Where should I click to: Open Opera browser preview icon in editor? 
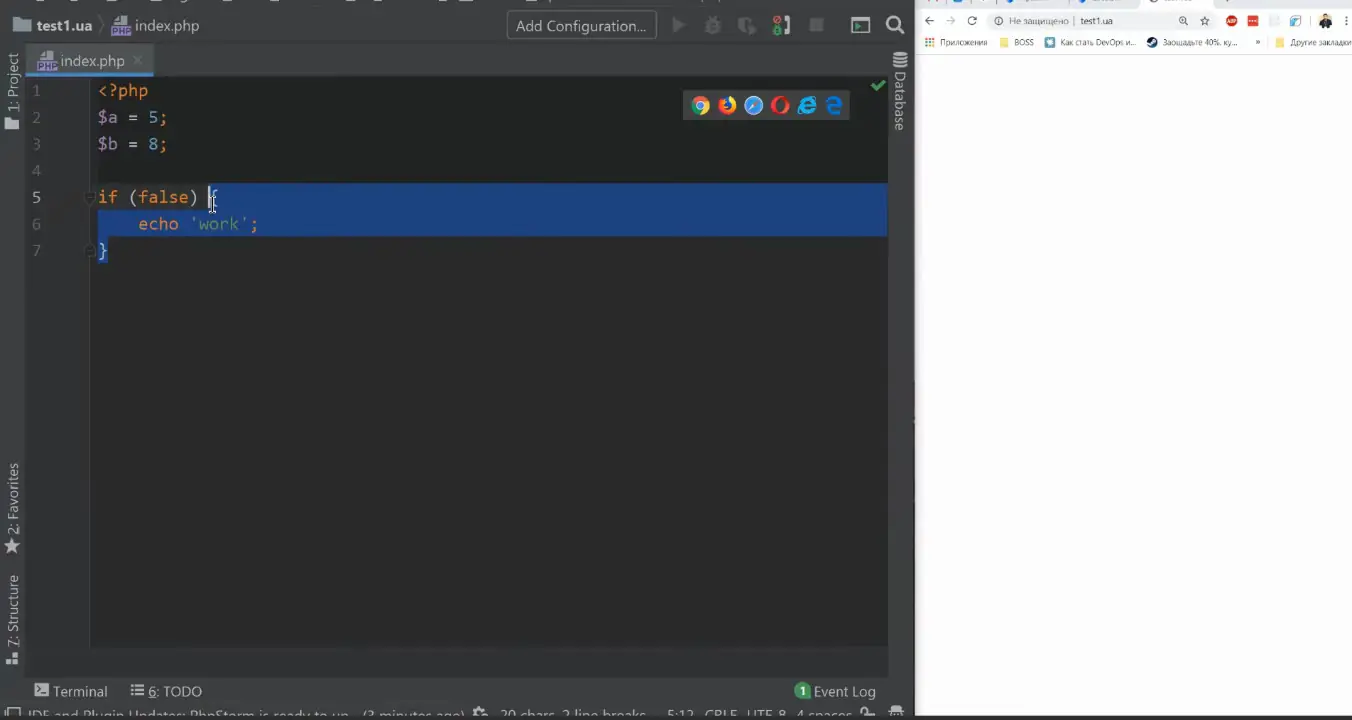coord(780,106)
